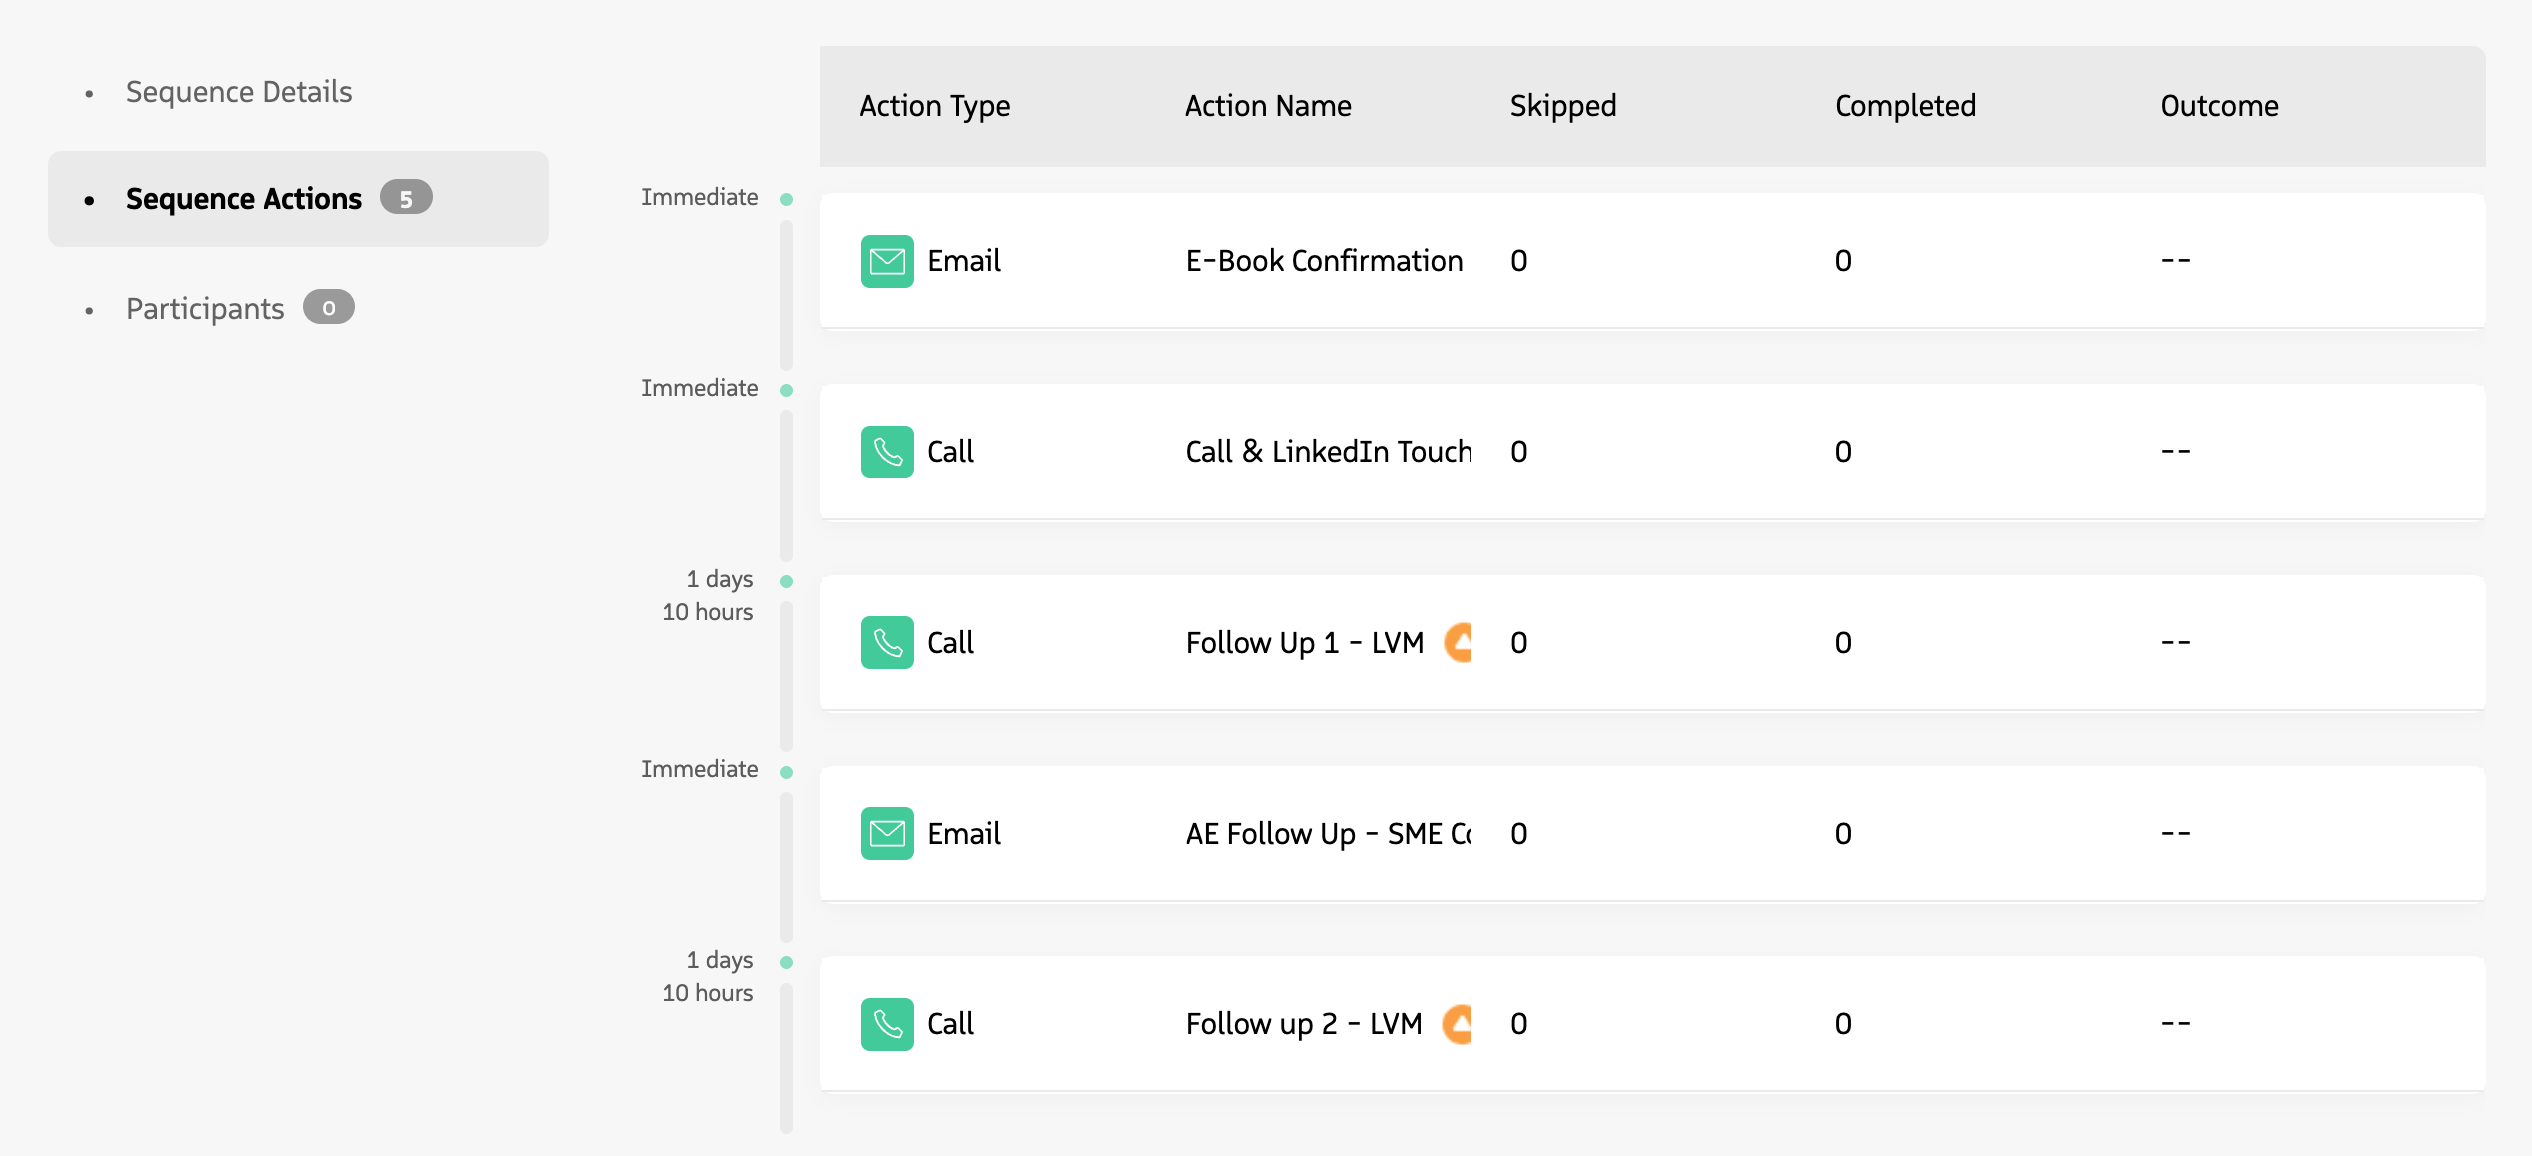This screenshot has height=1156, width=2532.
Task: Select the Call & LinkedIn Touch action row
Action: [1650, 452]
